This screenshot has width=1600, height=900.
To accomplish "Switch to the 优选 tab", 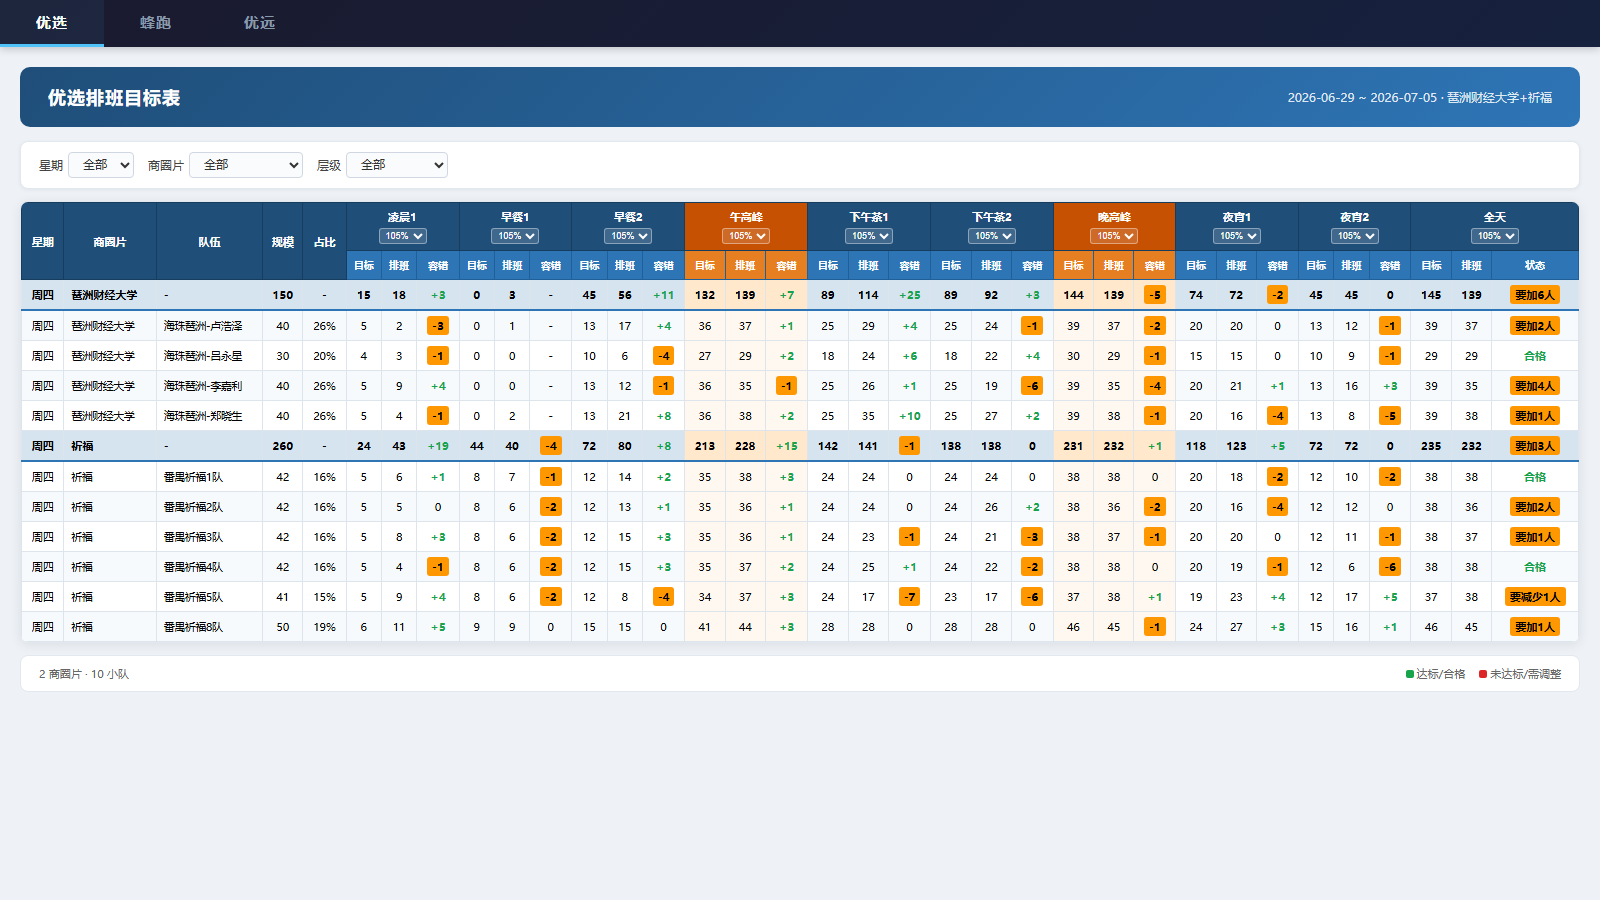I will [x=51, y=23].
